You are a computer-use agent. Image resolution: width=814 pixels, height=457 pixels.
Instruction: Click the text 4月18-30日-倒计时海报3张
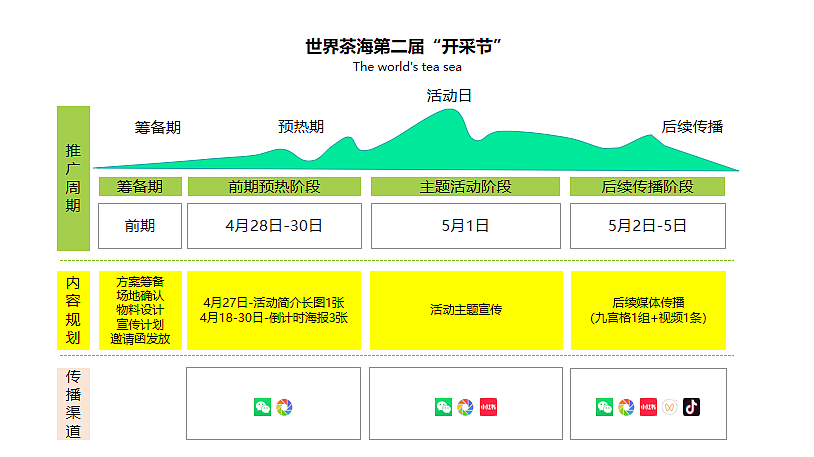click(x=274, y=317)
